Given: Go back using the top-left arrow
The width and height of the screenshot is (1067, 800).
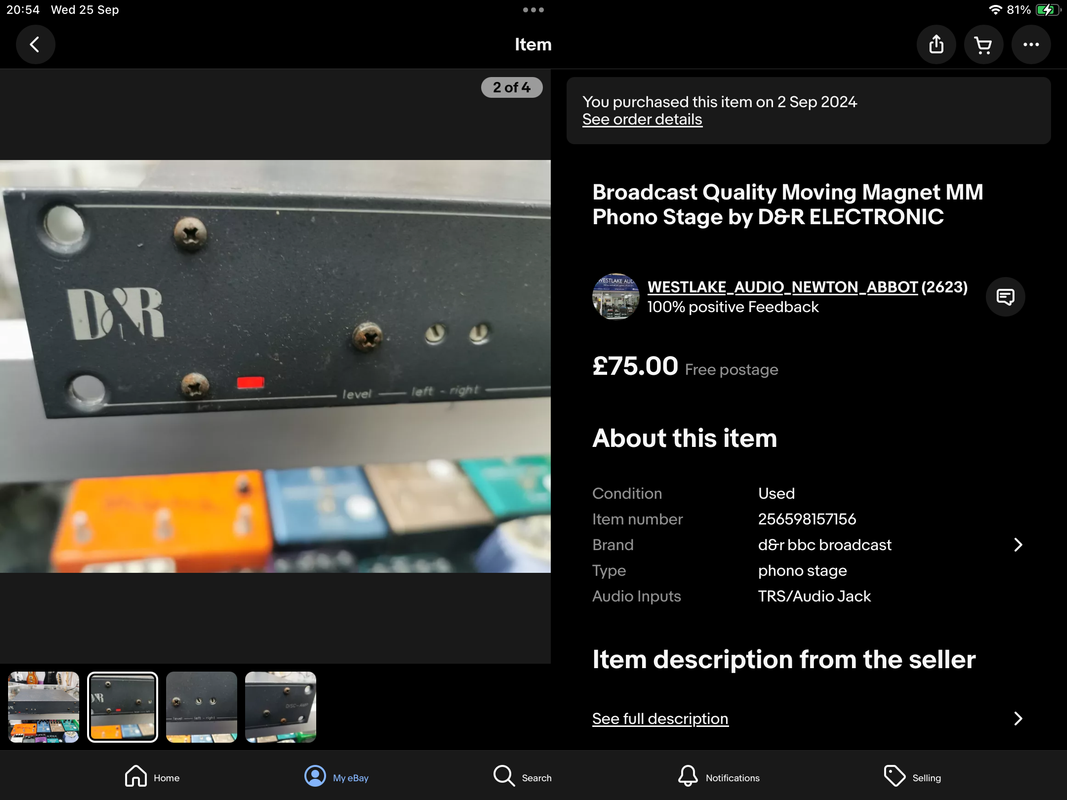Looking at the screenshot, I should pos(35,45).
